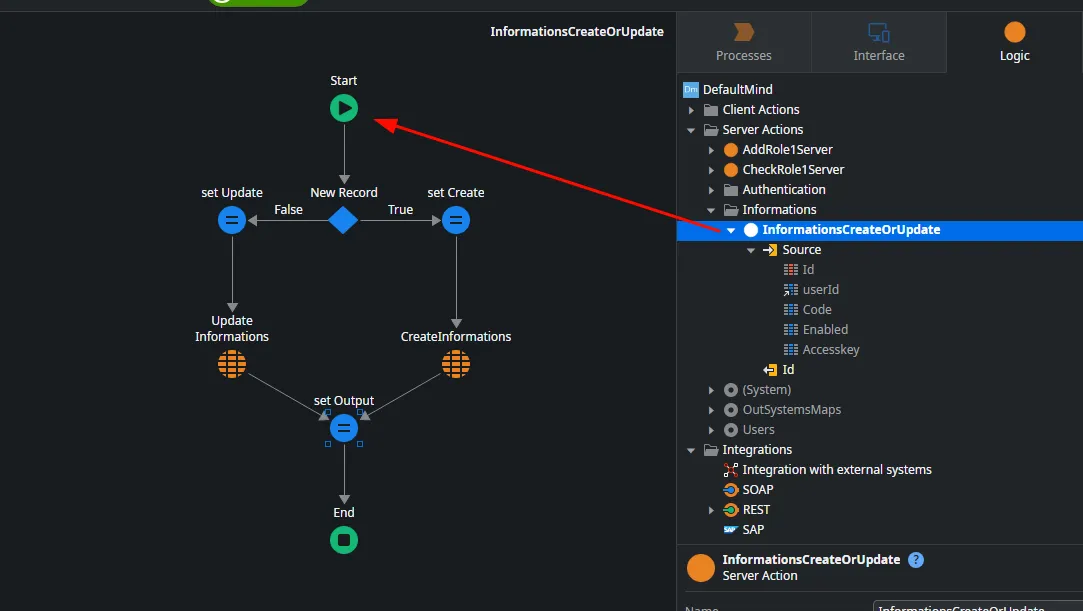Collapse the Source input parameter
The width and height of the screenshot is (1083, 611).
(751, 250)
